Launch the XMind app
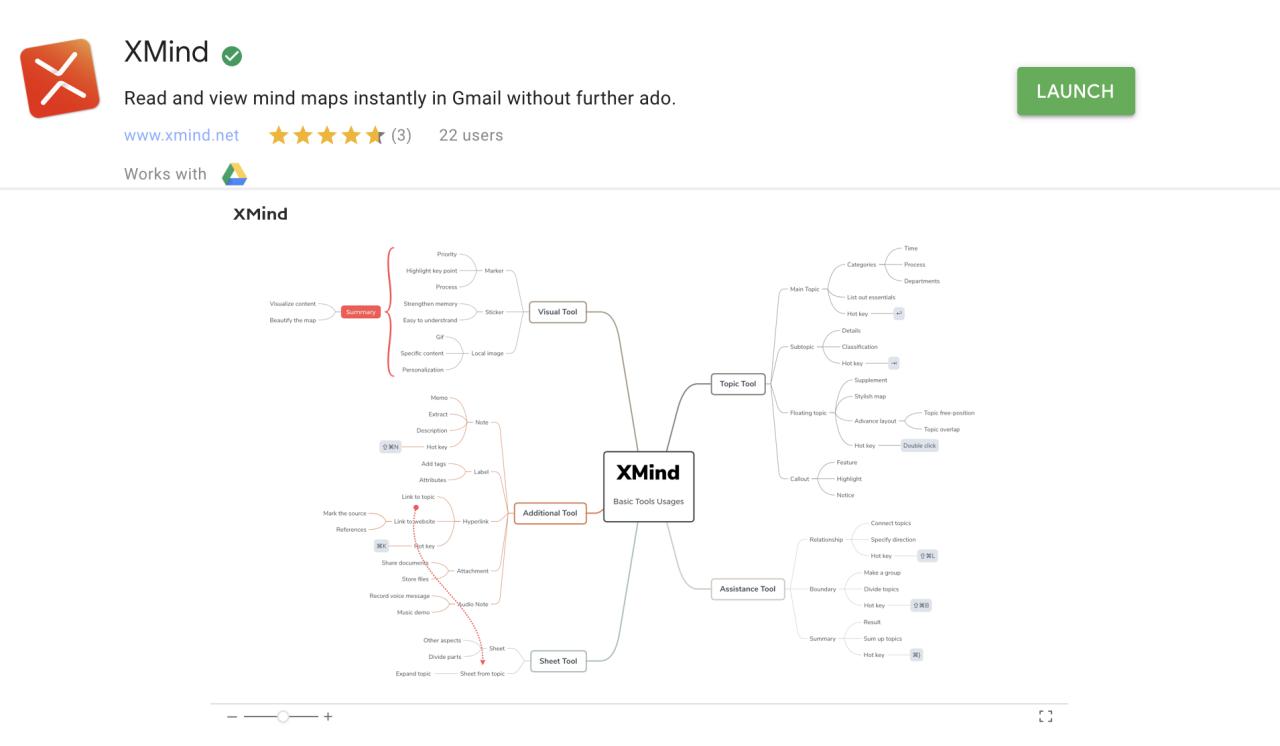This screenshot has width=1280, height=746. tap(1076, 91)
